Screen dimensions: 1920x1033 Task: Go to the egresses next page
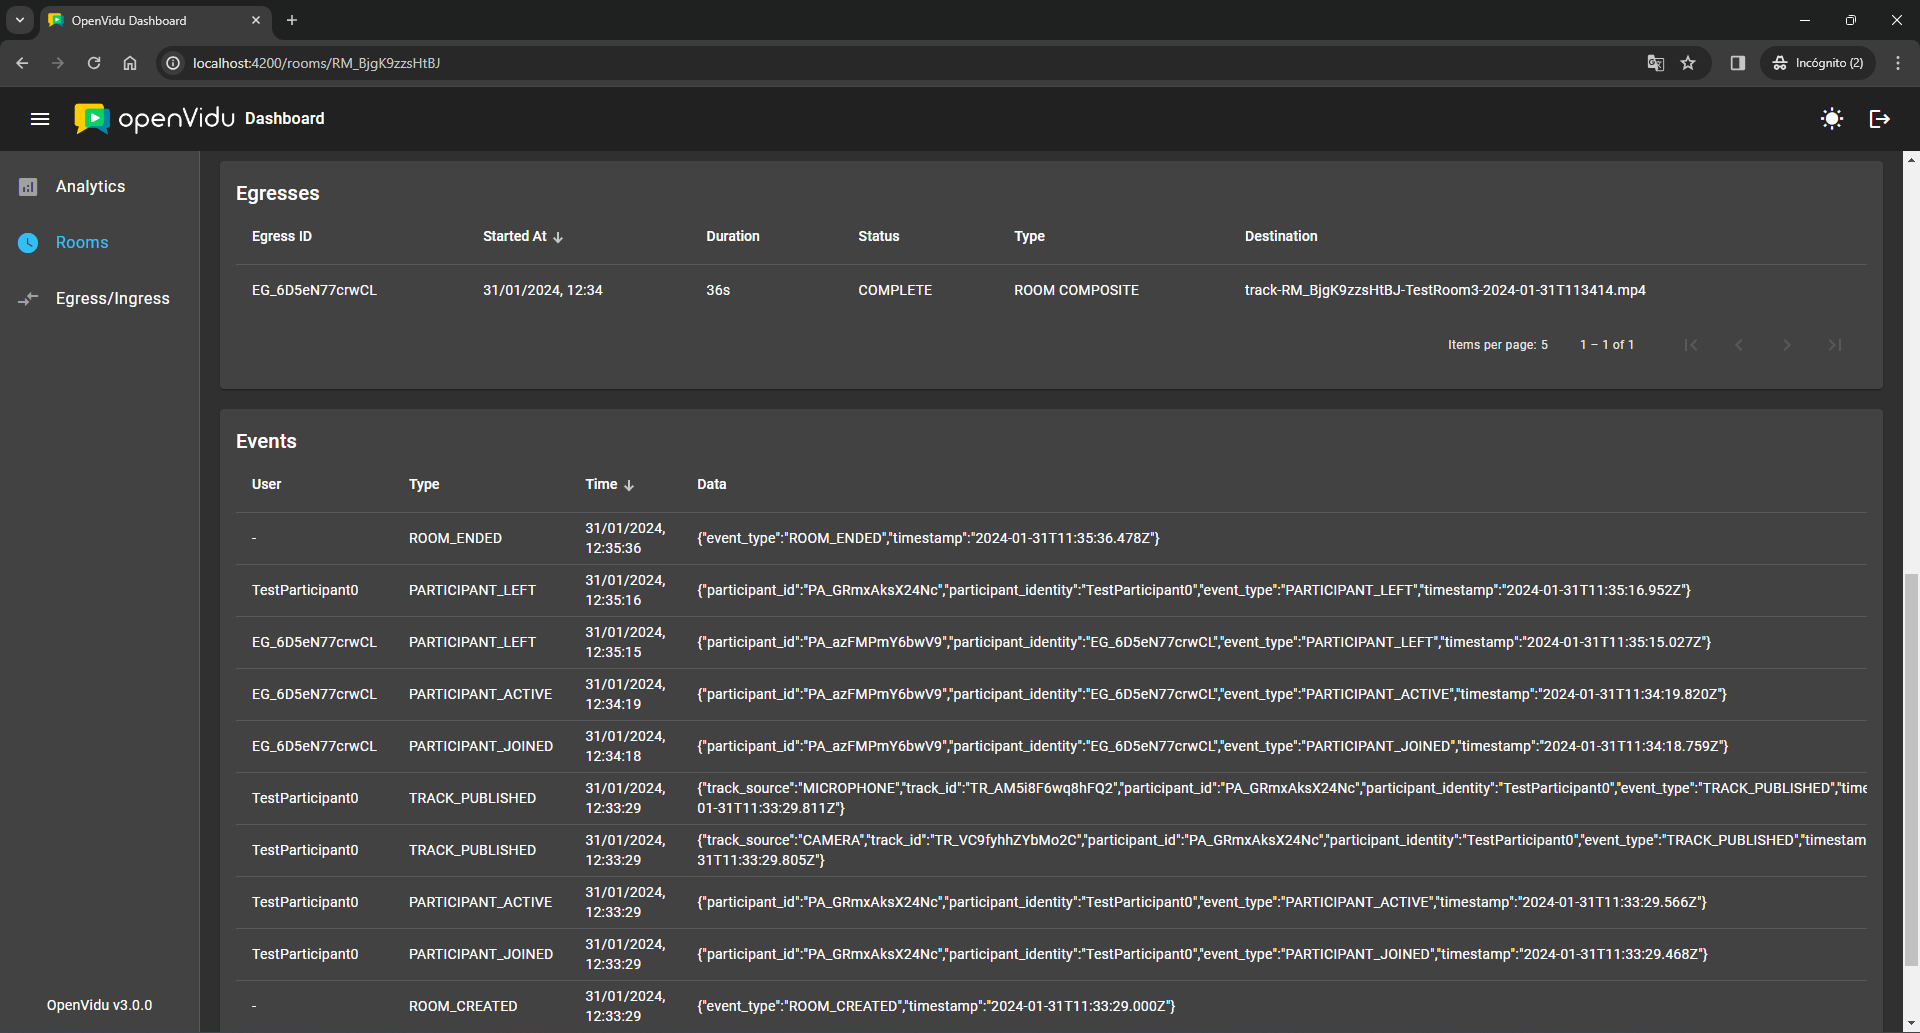pos(1786,345)
